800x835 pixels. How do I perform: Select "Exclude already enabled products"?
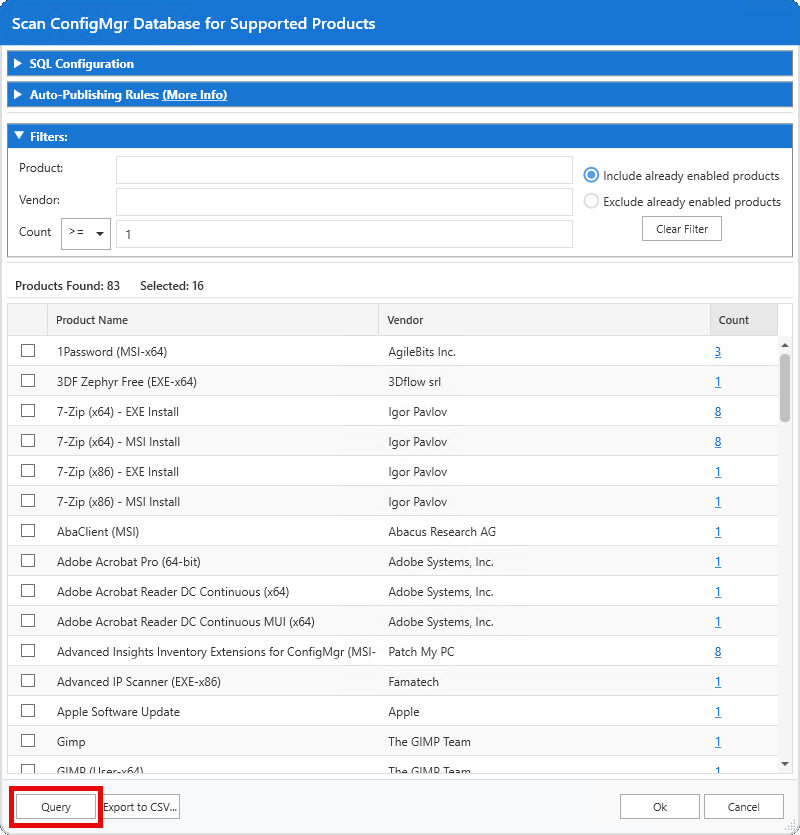click(590, 200)
